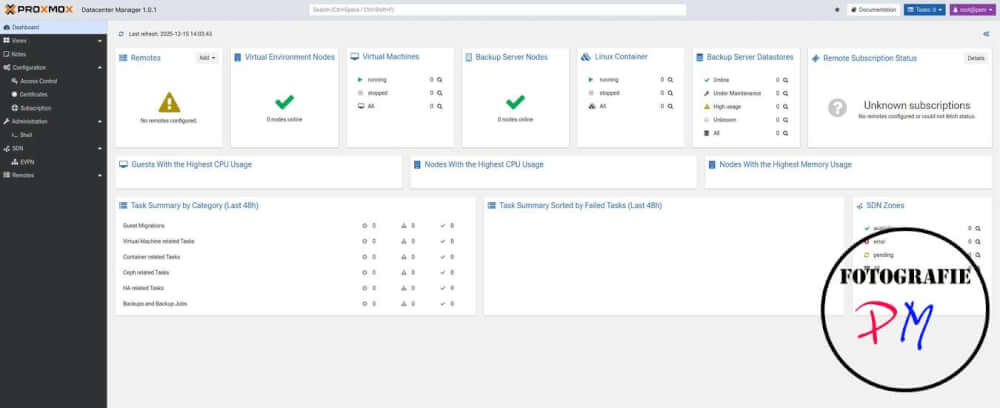Click the Virtual Machine related Tasks row

pyautogui.click(x=295, y=241)
